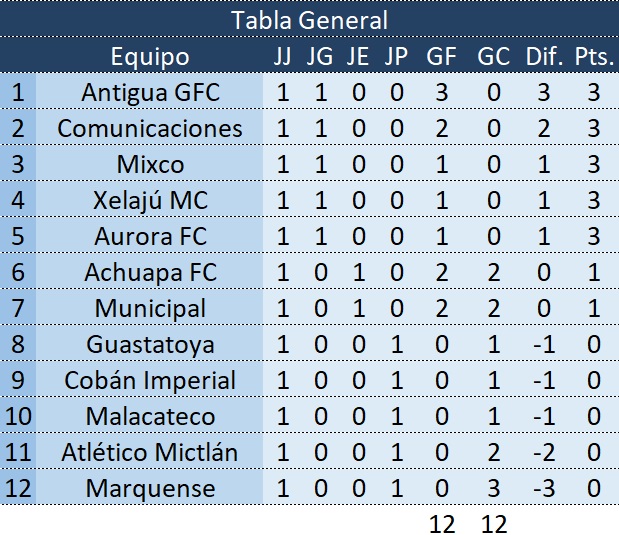This screenshot has width=619, height=535.
Task: Select the Comunicaciones team cell
Action: [x=150, y=129]
